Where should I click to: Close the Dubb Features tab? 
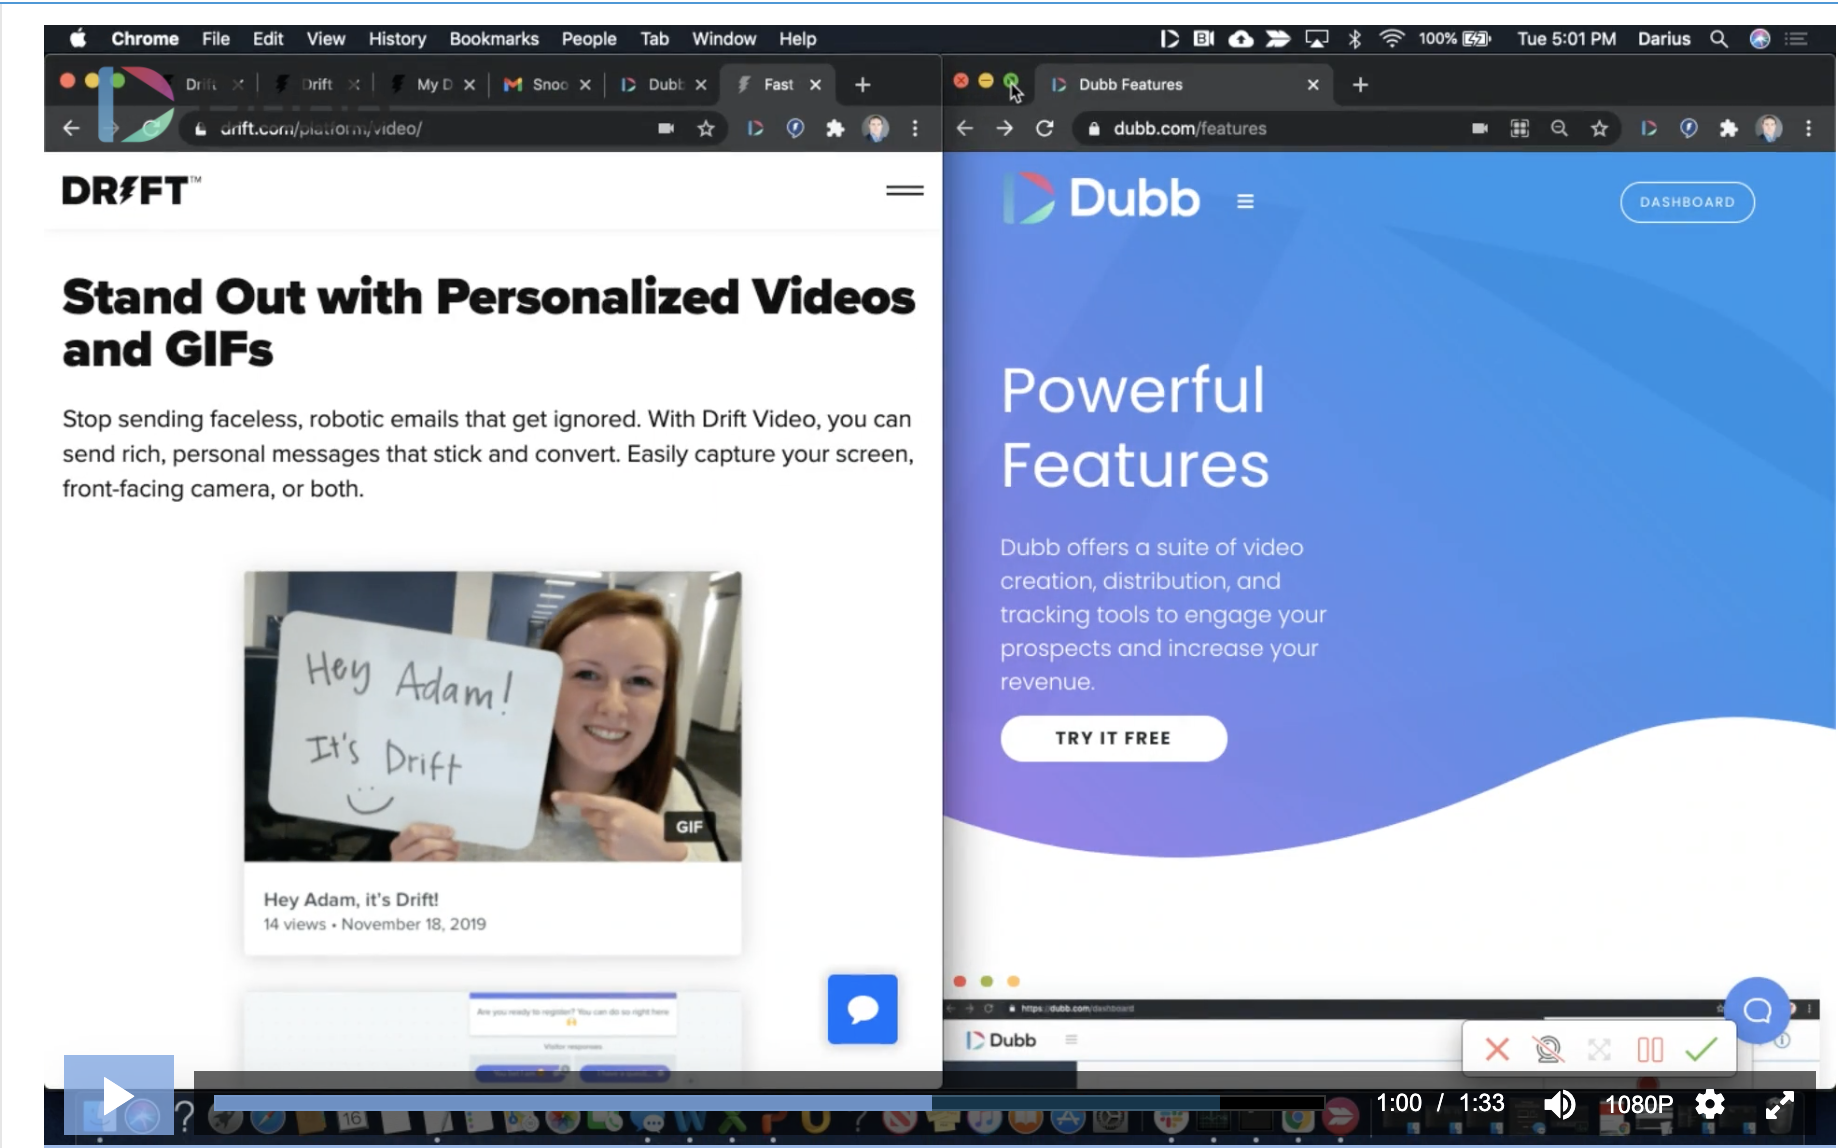tap(1313, 85)
